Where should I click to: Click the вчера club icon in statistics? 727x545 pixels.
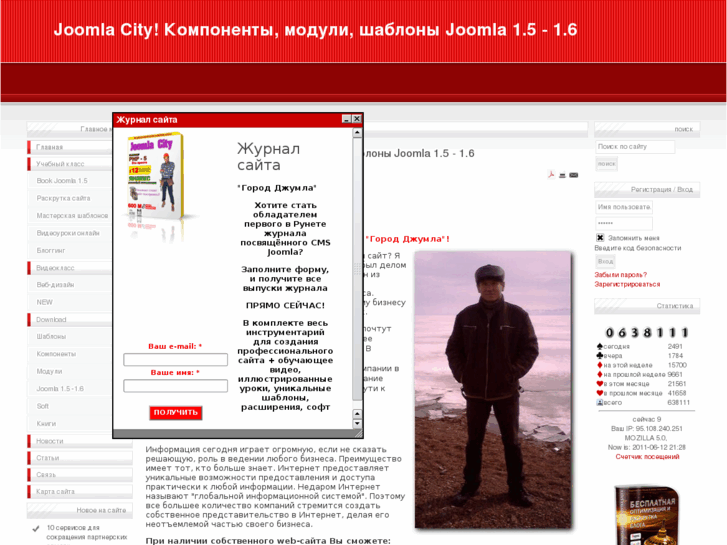[x=599, y=355]
